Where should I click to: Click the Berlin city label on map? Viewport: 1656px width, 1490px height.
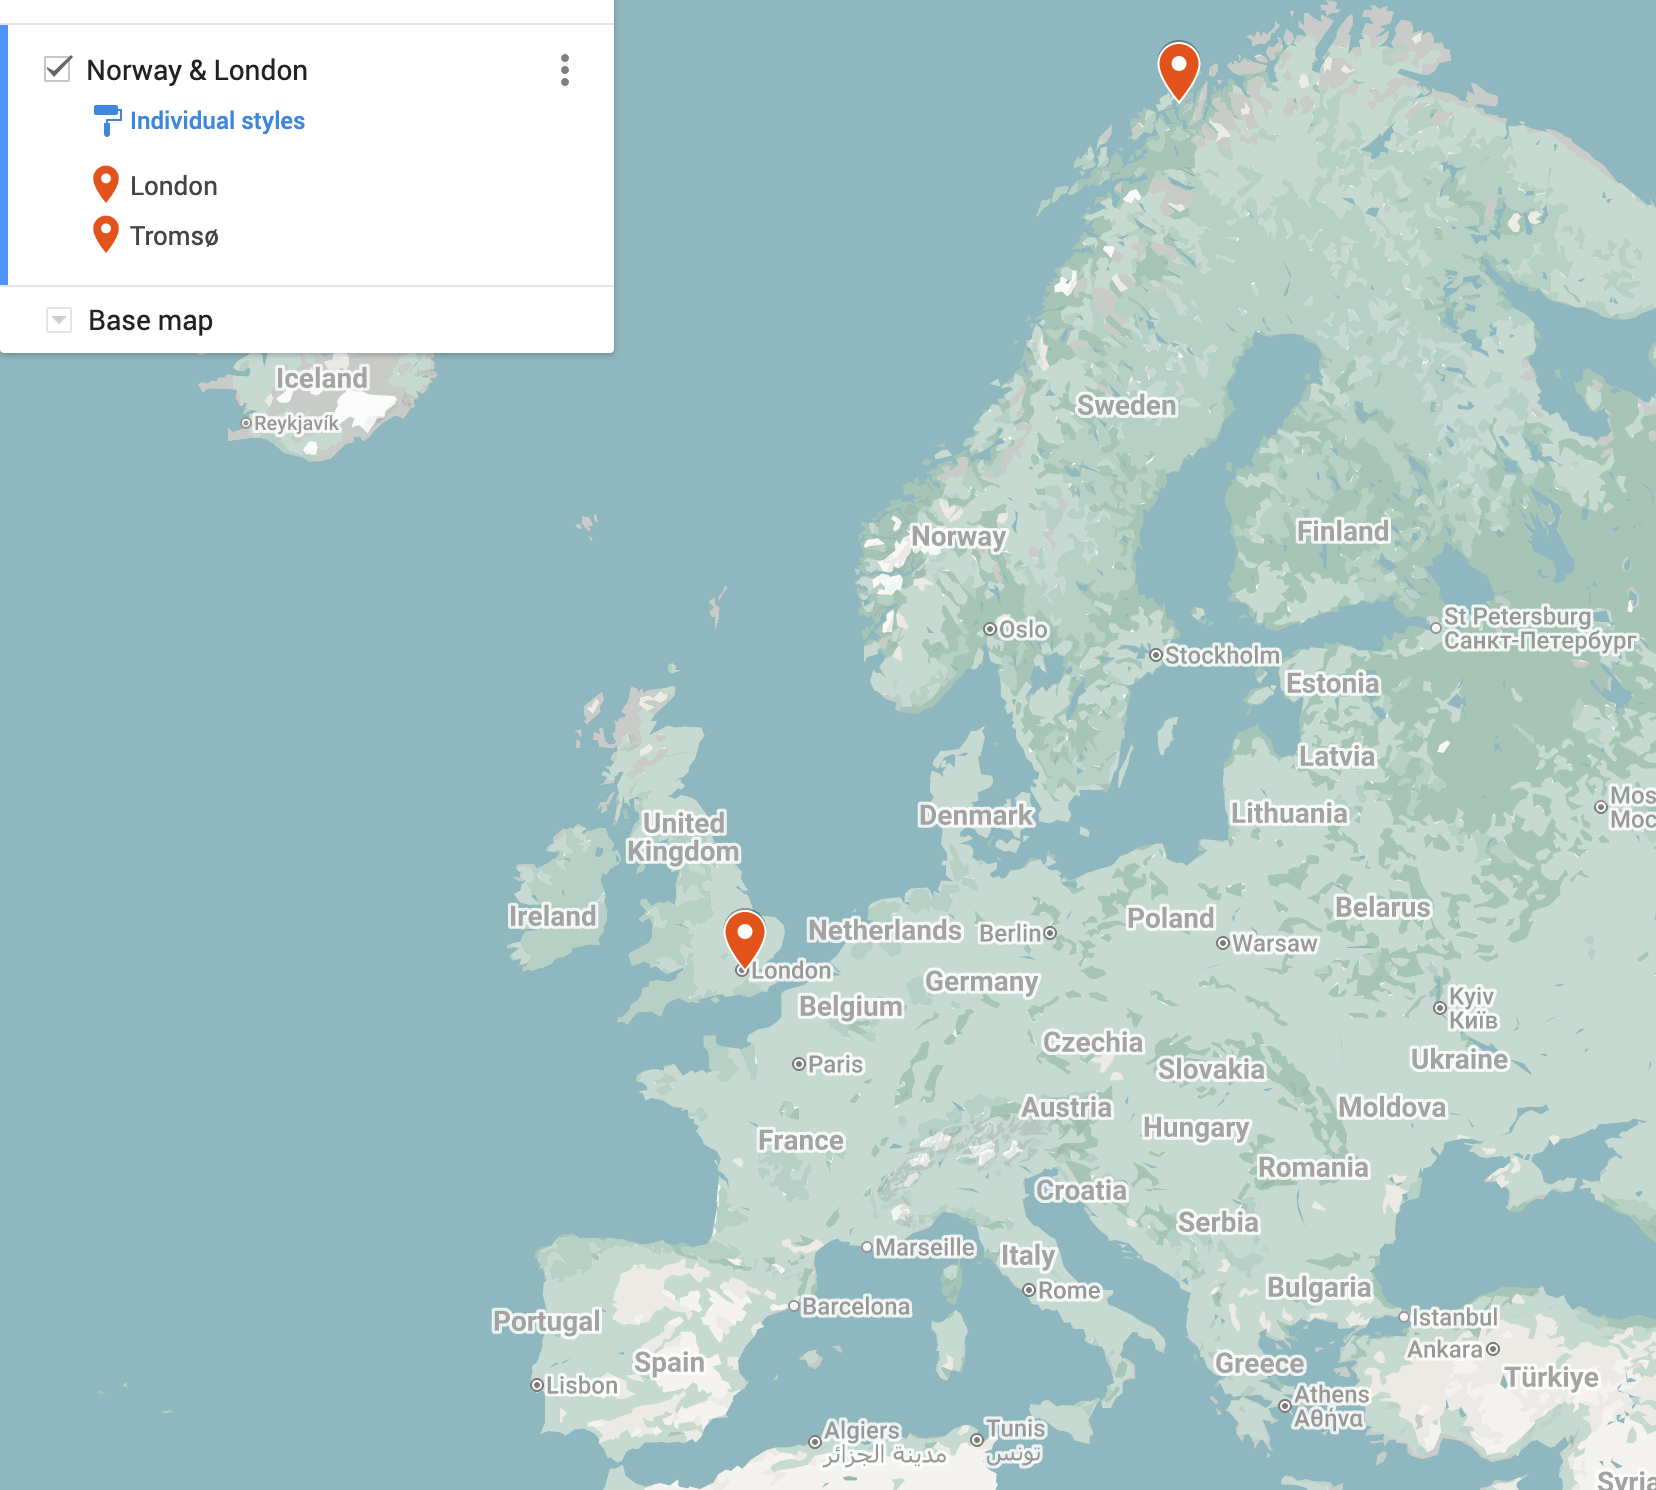point(1010,933)
